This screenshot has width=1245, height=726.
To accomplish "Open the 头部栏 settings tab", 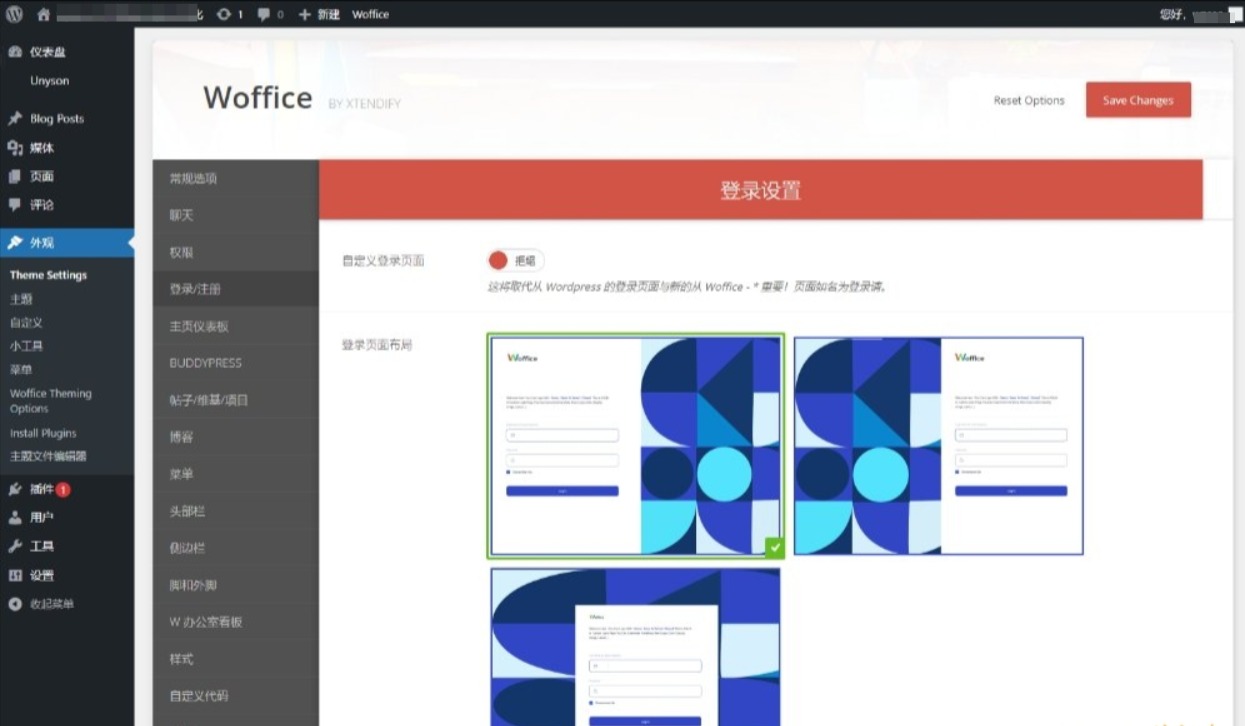I will pos(236,511).
